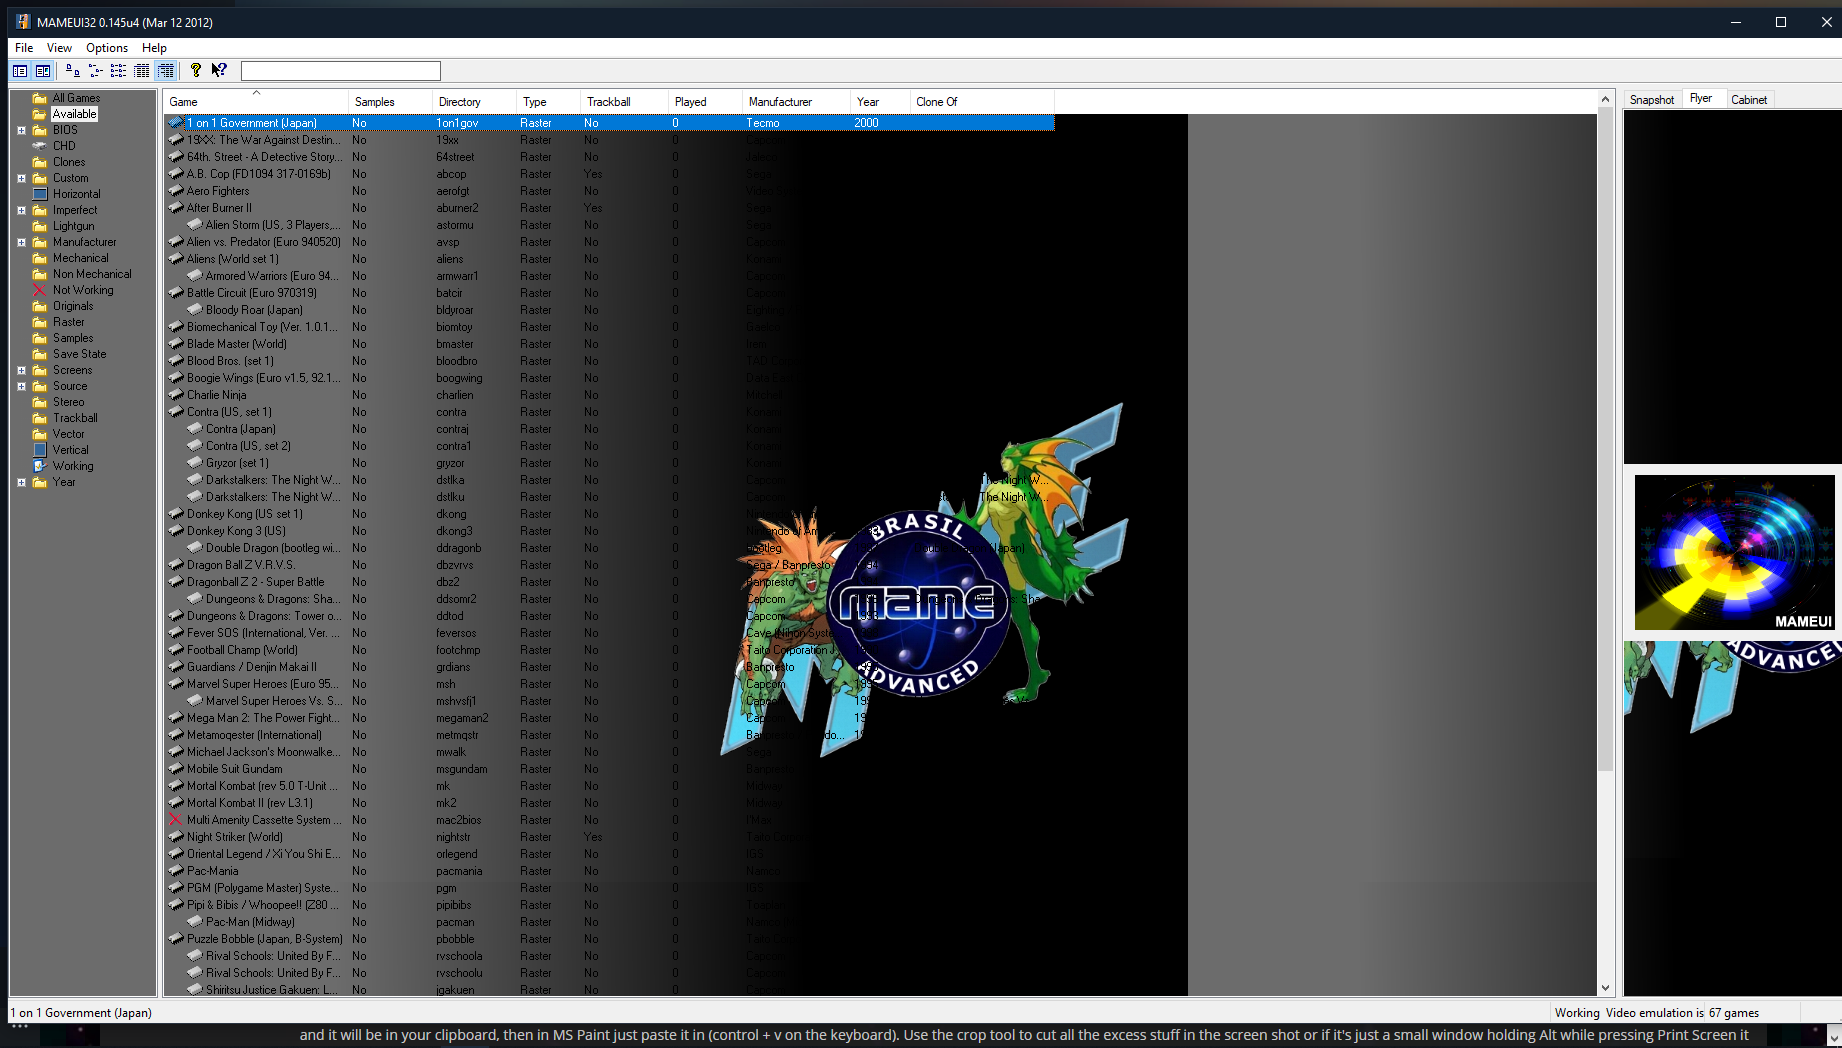This screenshot has height=1048, width=1842.
Task: Activate the context help cursor icon
Action: coord(219,71)
